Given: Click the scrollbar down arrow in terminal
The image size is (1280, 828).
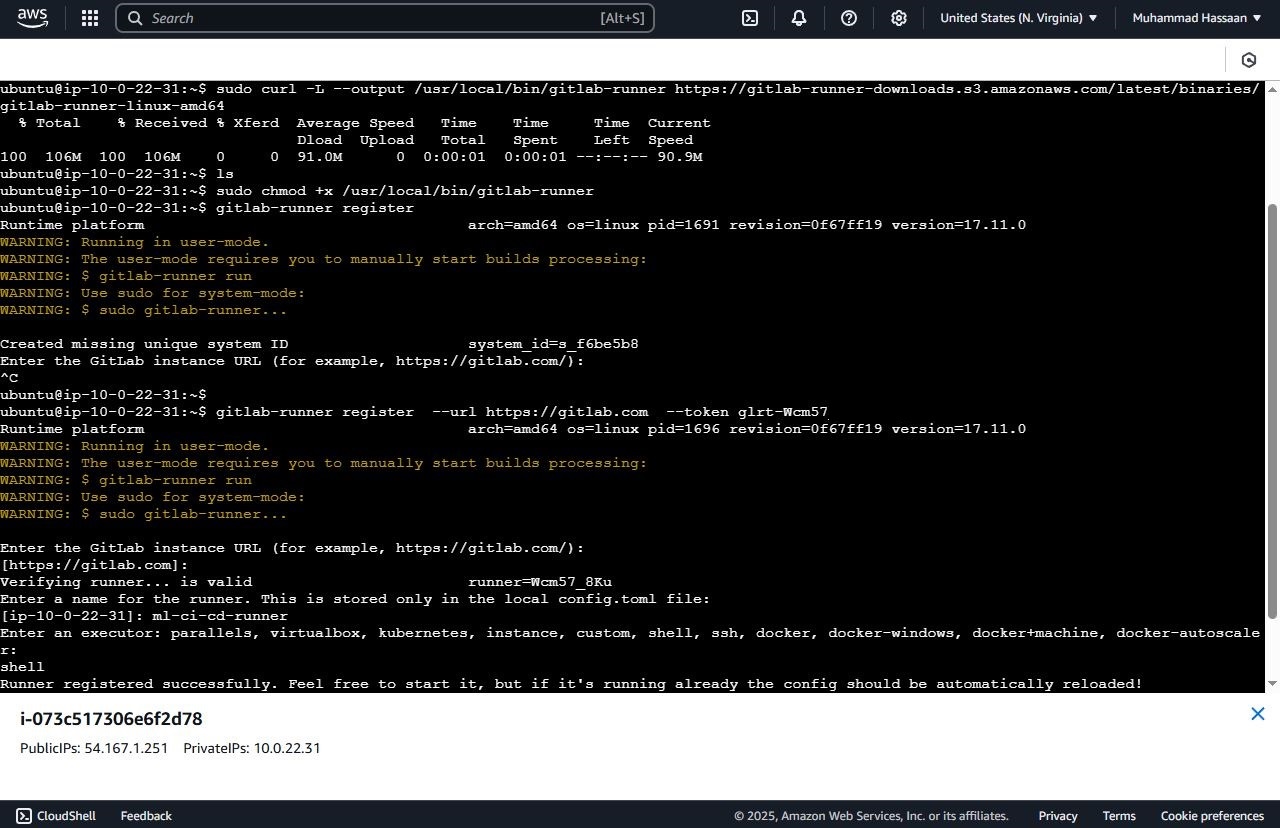Looking at the screenshot, I should pos(1273,684).
